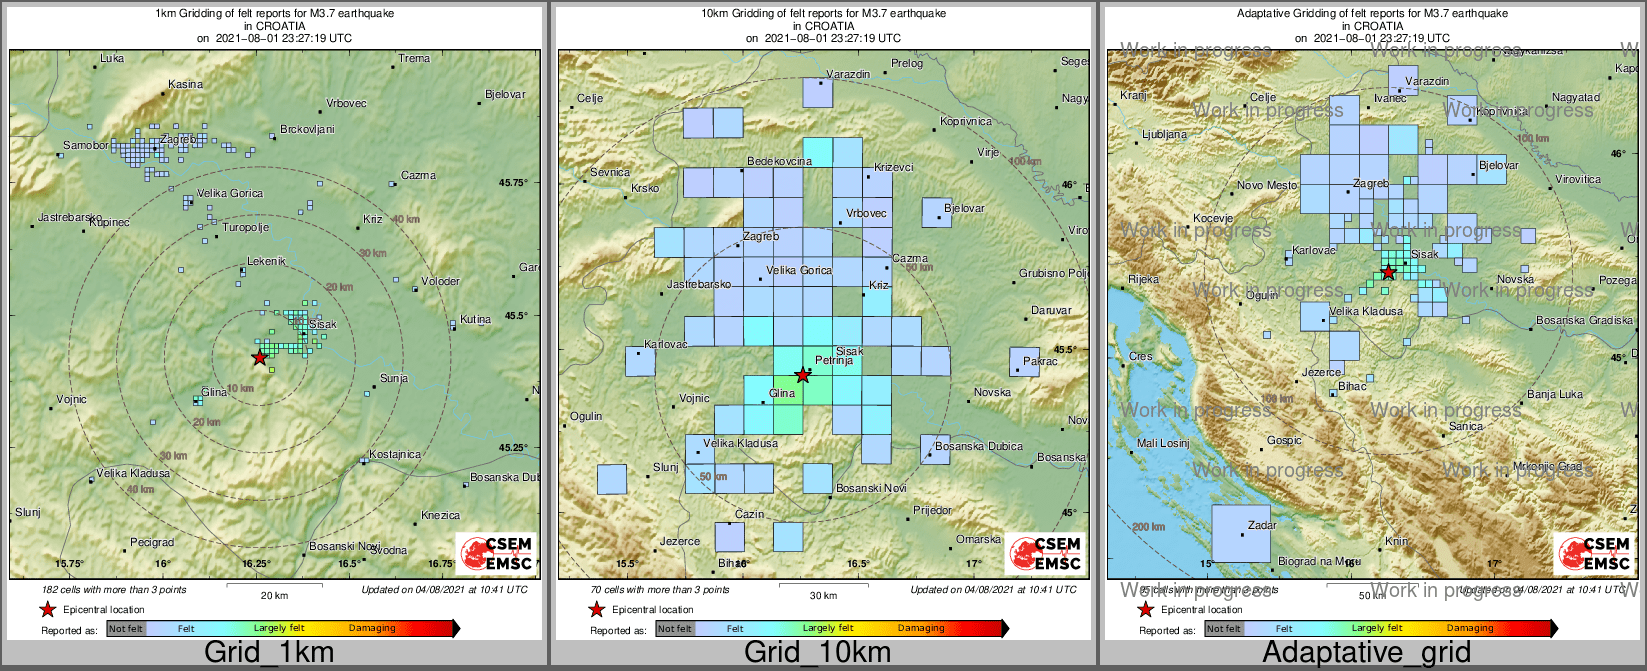Click the Mali Losinj label on the adaptive map
This screenshot has width=1647, height=671.
pos(1163,443)
